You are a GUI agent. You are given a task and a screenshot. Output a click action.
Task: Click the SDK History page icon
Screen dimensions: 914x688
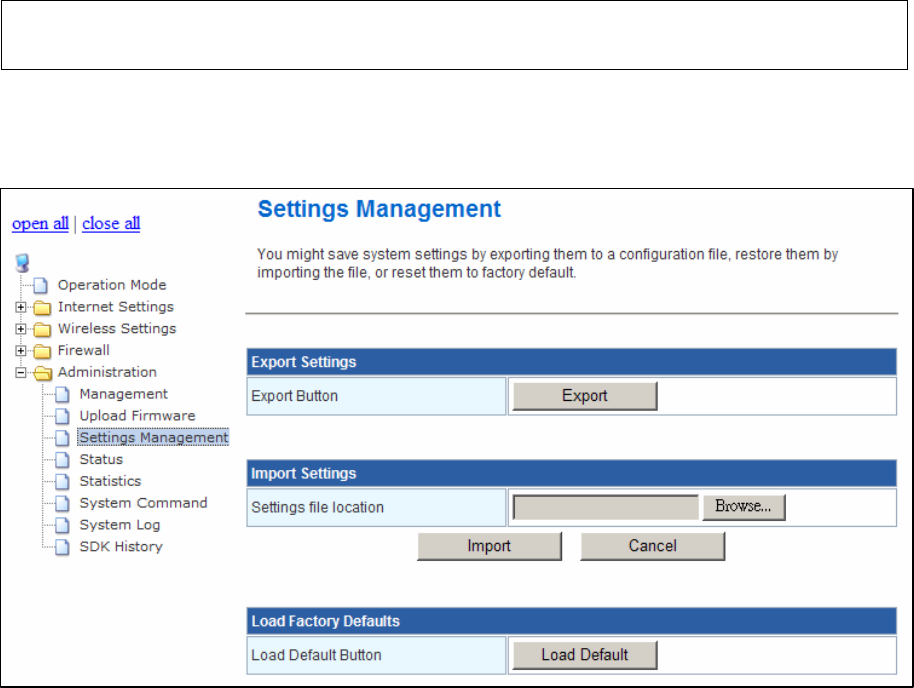(x=62, y=547)
